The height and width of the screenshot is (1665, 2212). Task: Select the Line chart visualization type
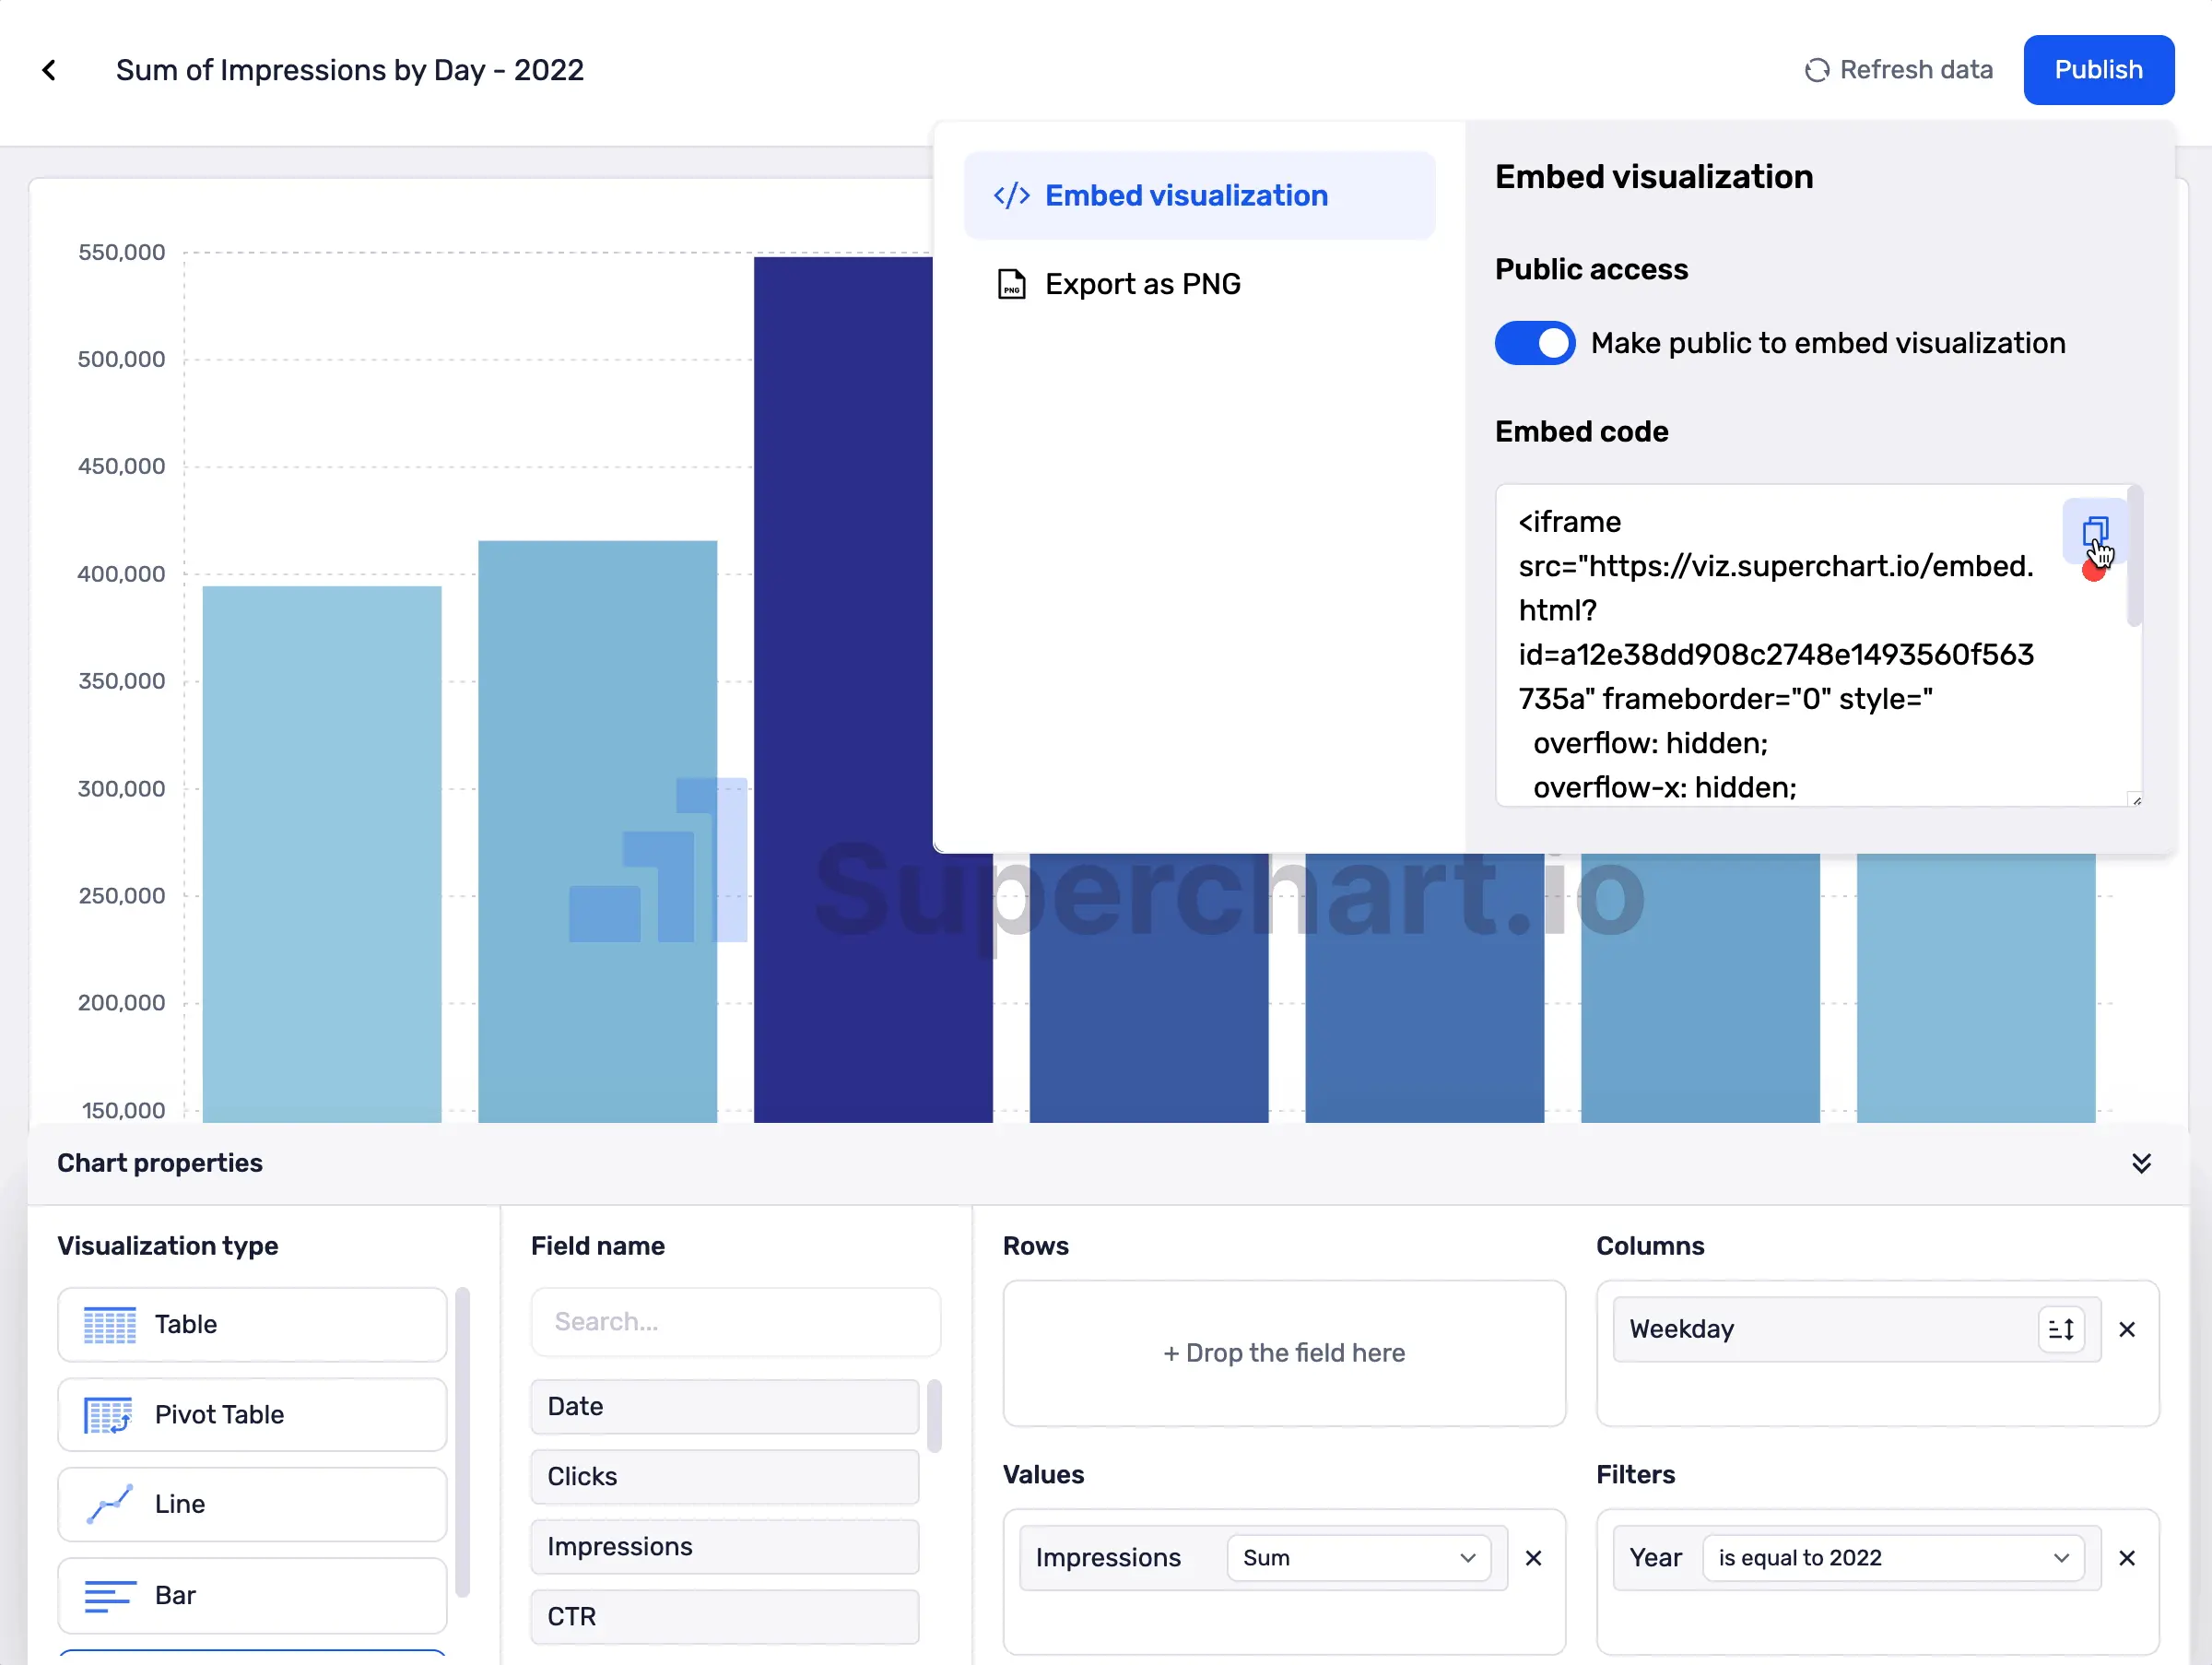[x=251, y=1504]
